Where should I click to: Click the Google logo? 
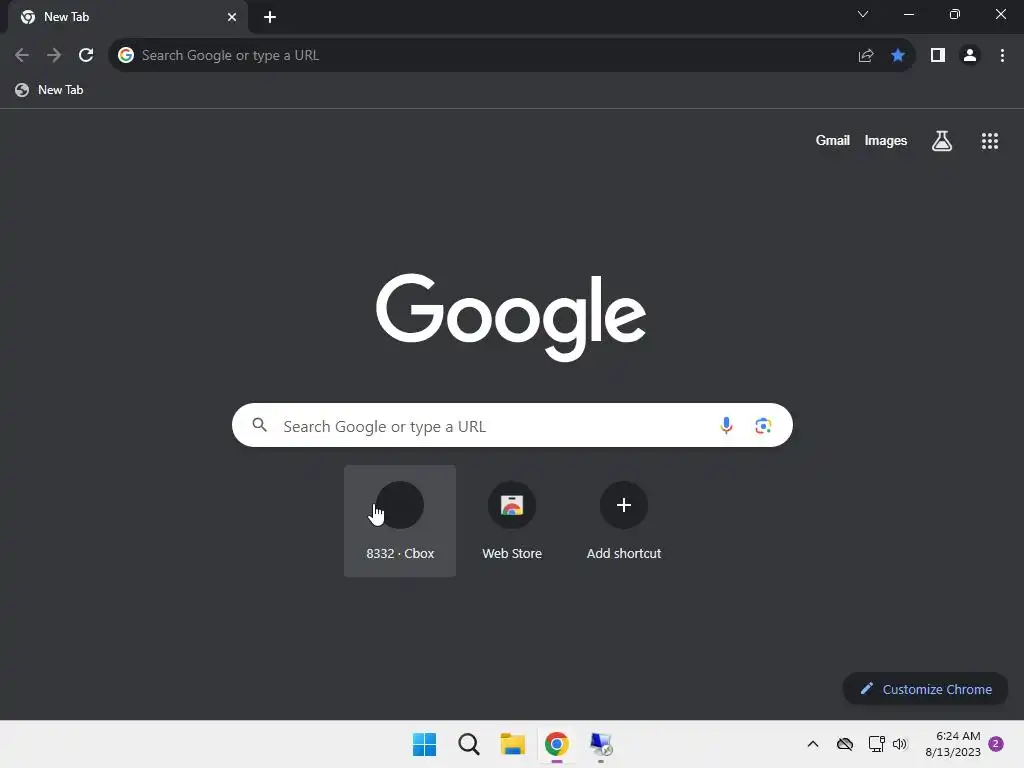511,317
